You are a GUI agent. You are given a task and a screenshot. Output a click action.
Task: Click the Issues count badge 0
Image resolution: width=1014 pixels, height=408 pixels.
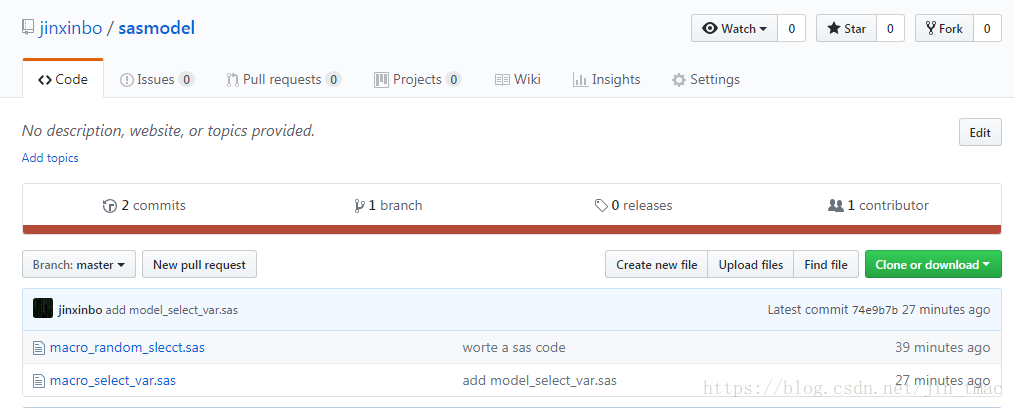coord(186,80)
